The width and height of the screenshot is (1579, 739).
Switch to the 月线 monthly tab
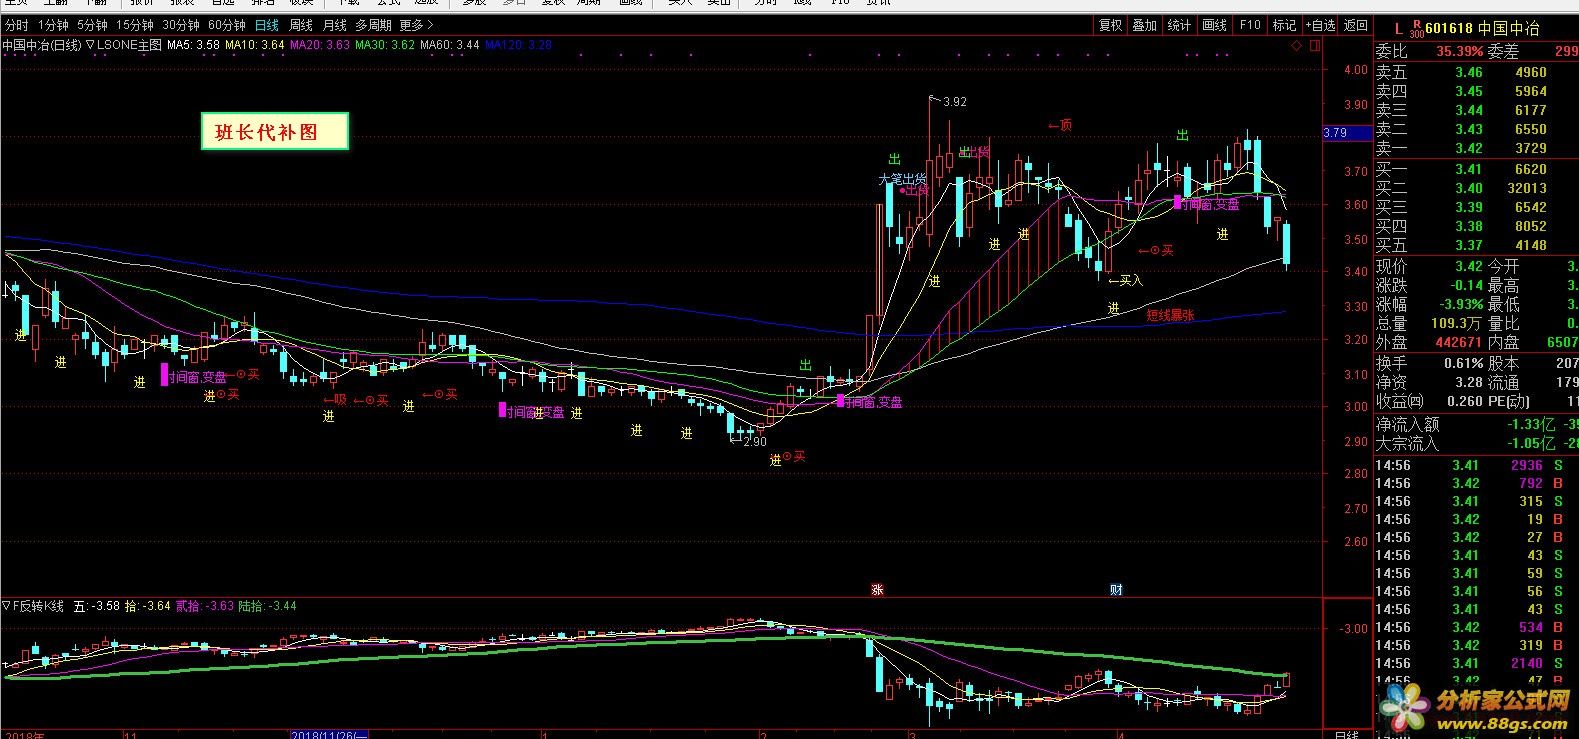pyautogui.click(x=335, y=25)
